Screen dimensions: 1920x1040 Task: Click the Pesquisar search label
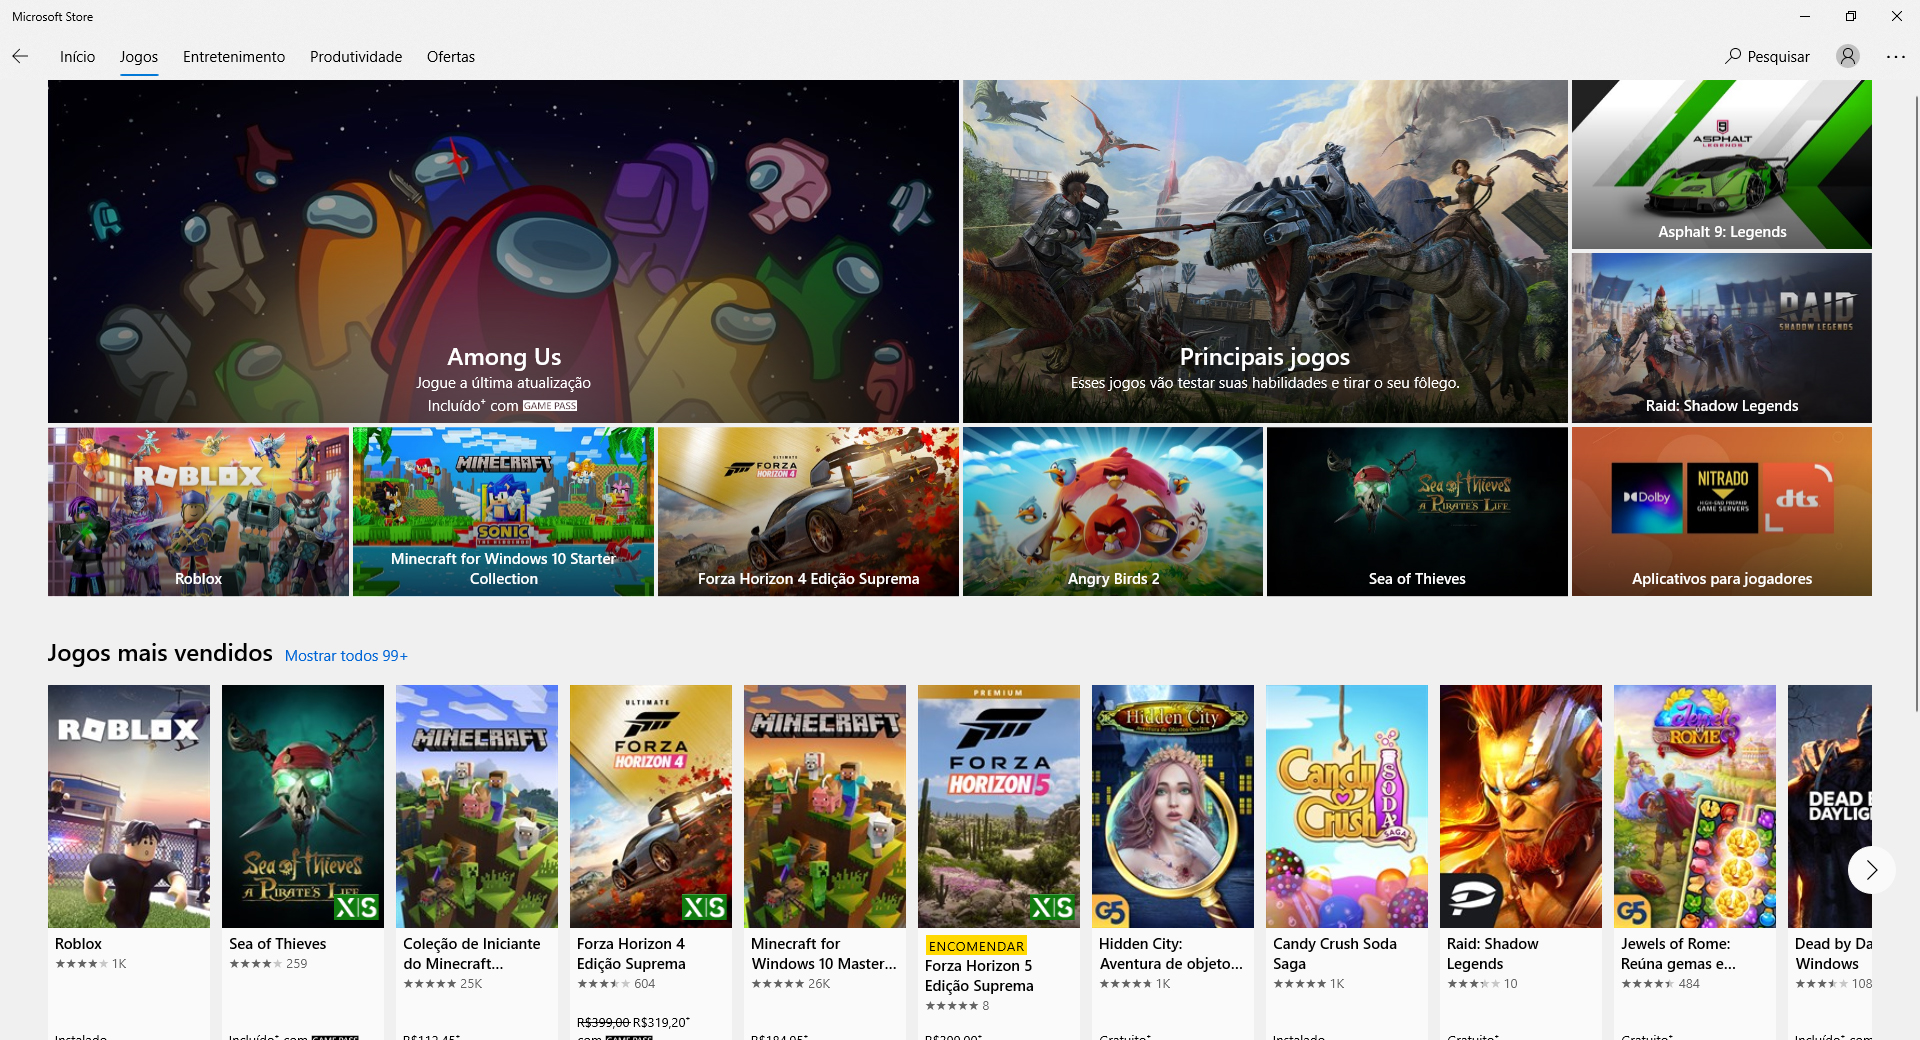pyautogui.click(x=1778, y=57)
